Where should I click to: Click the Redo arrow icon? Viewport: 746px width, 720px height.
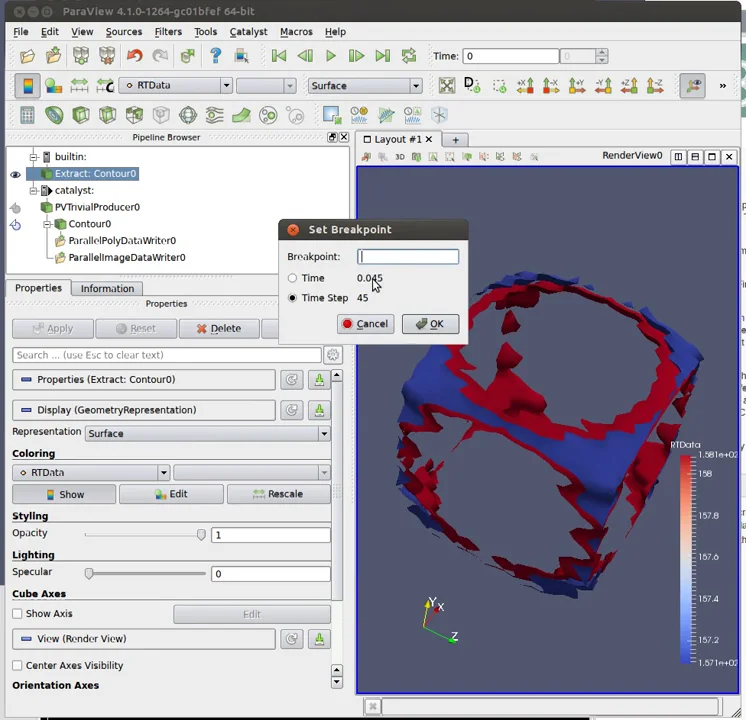click(160, 56)
